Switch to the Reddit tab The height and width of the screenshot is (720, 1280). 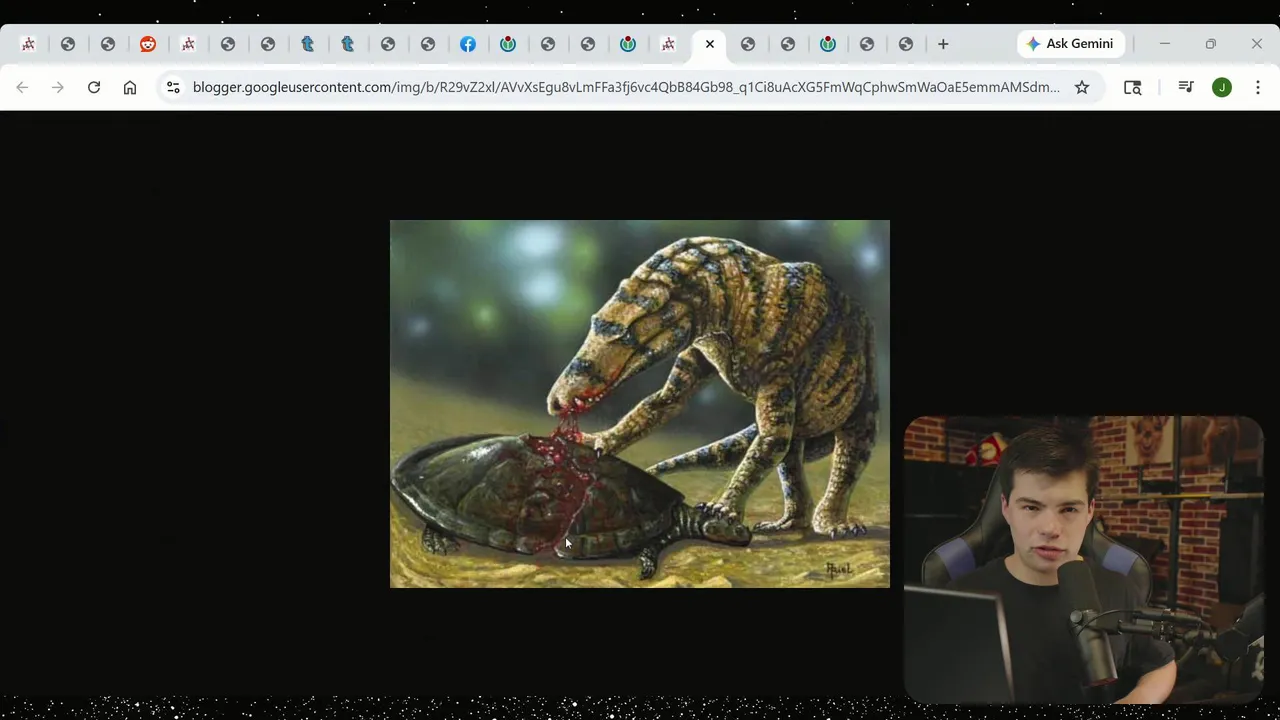(x=148, y=44)
